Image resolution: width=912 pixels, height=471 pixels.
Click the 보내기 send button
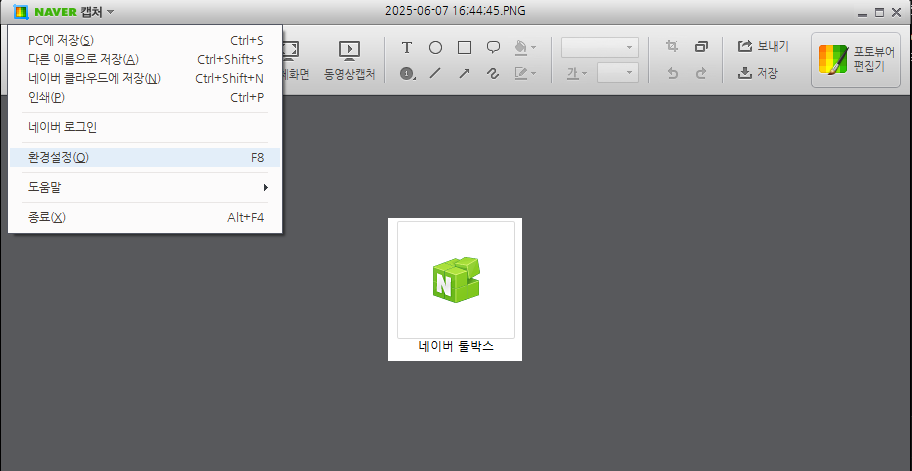pos(763,47)
